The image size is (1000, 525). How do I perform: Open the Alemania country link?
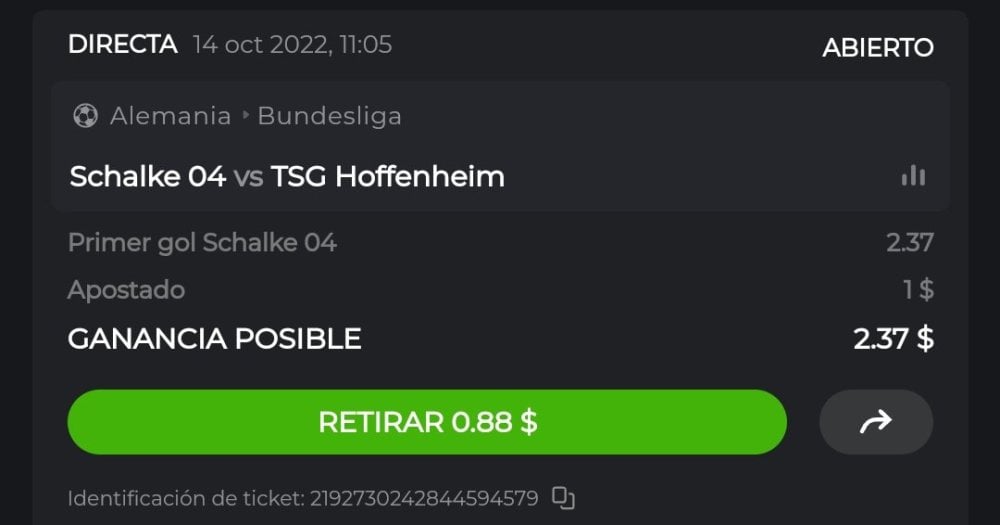point(170,116)
